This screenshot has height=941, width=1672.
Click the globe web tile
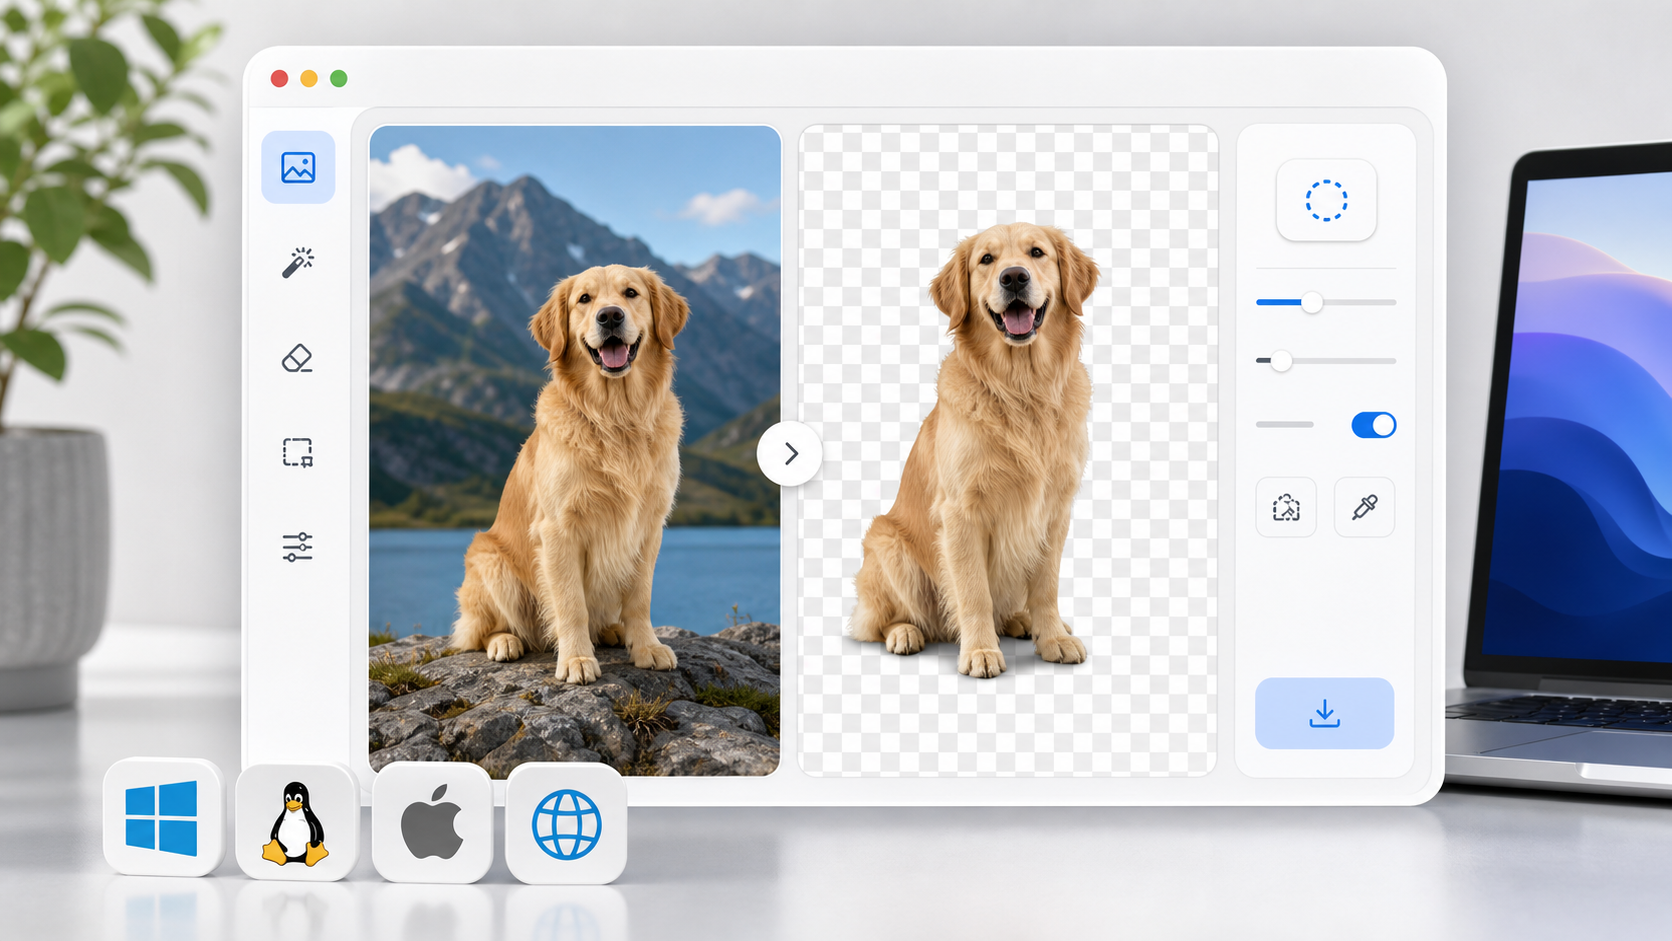[566, 824]
